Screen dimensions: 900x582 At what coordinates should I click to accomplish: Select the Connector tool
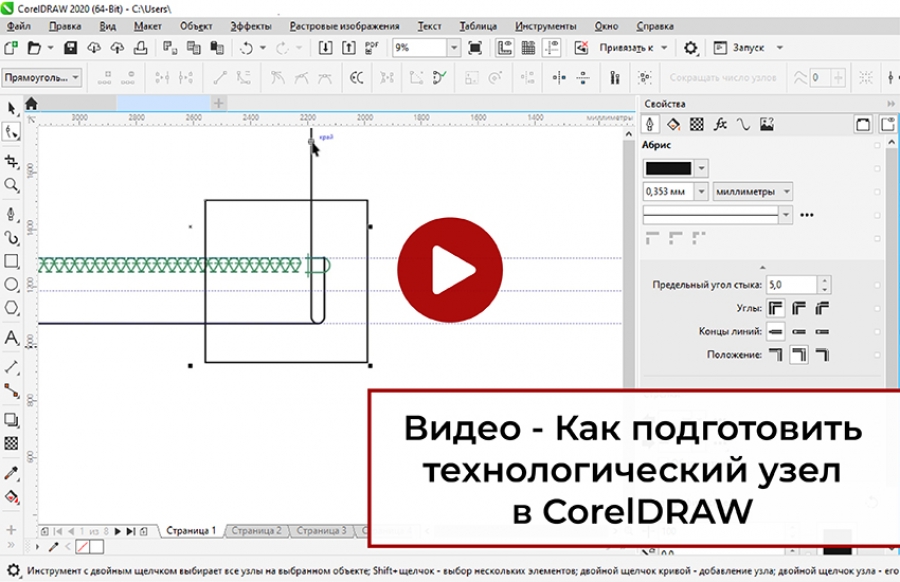pyautogui.click(x=11, y=391)
